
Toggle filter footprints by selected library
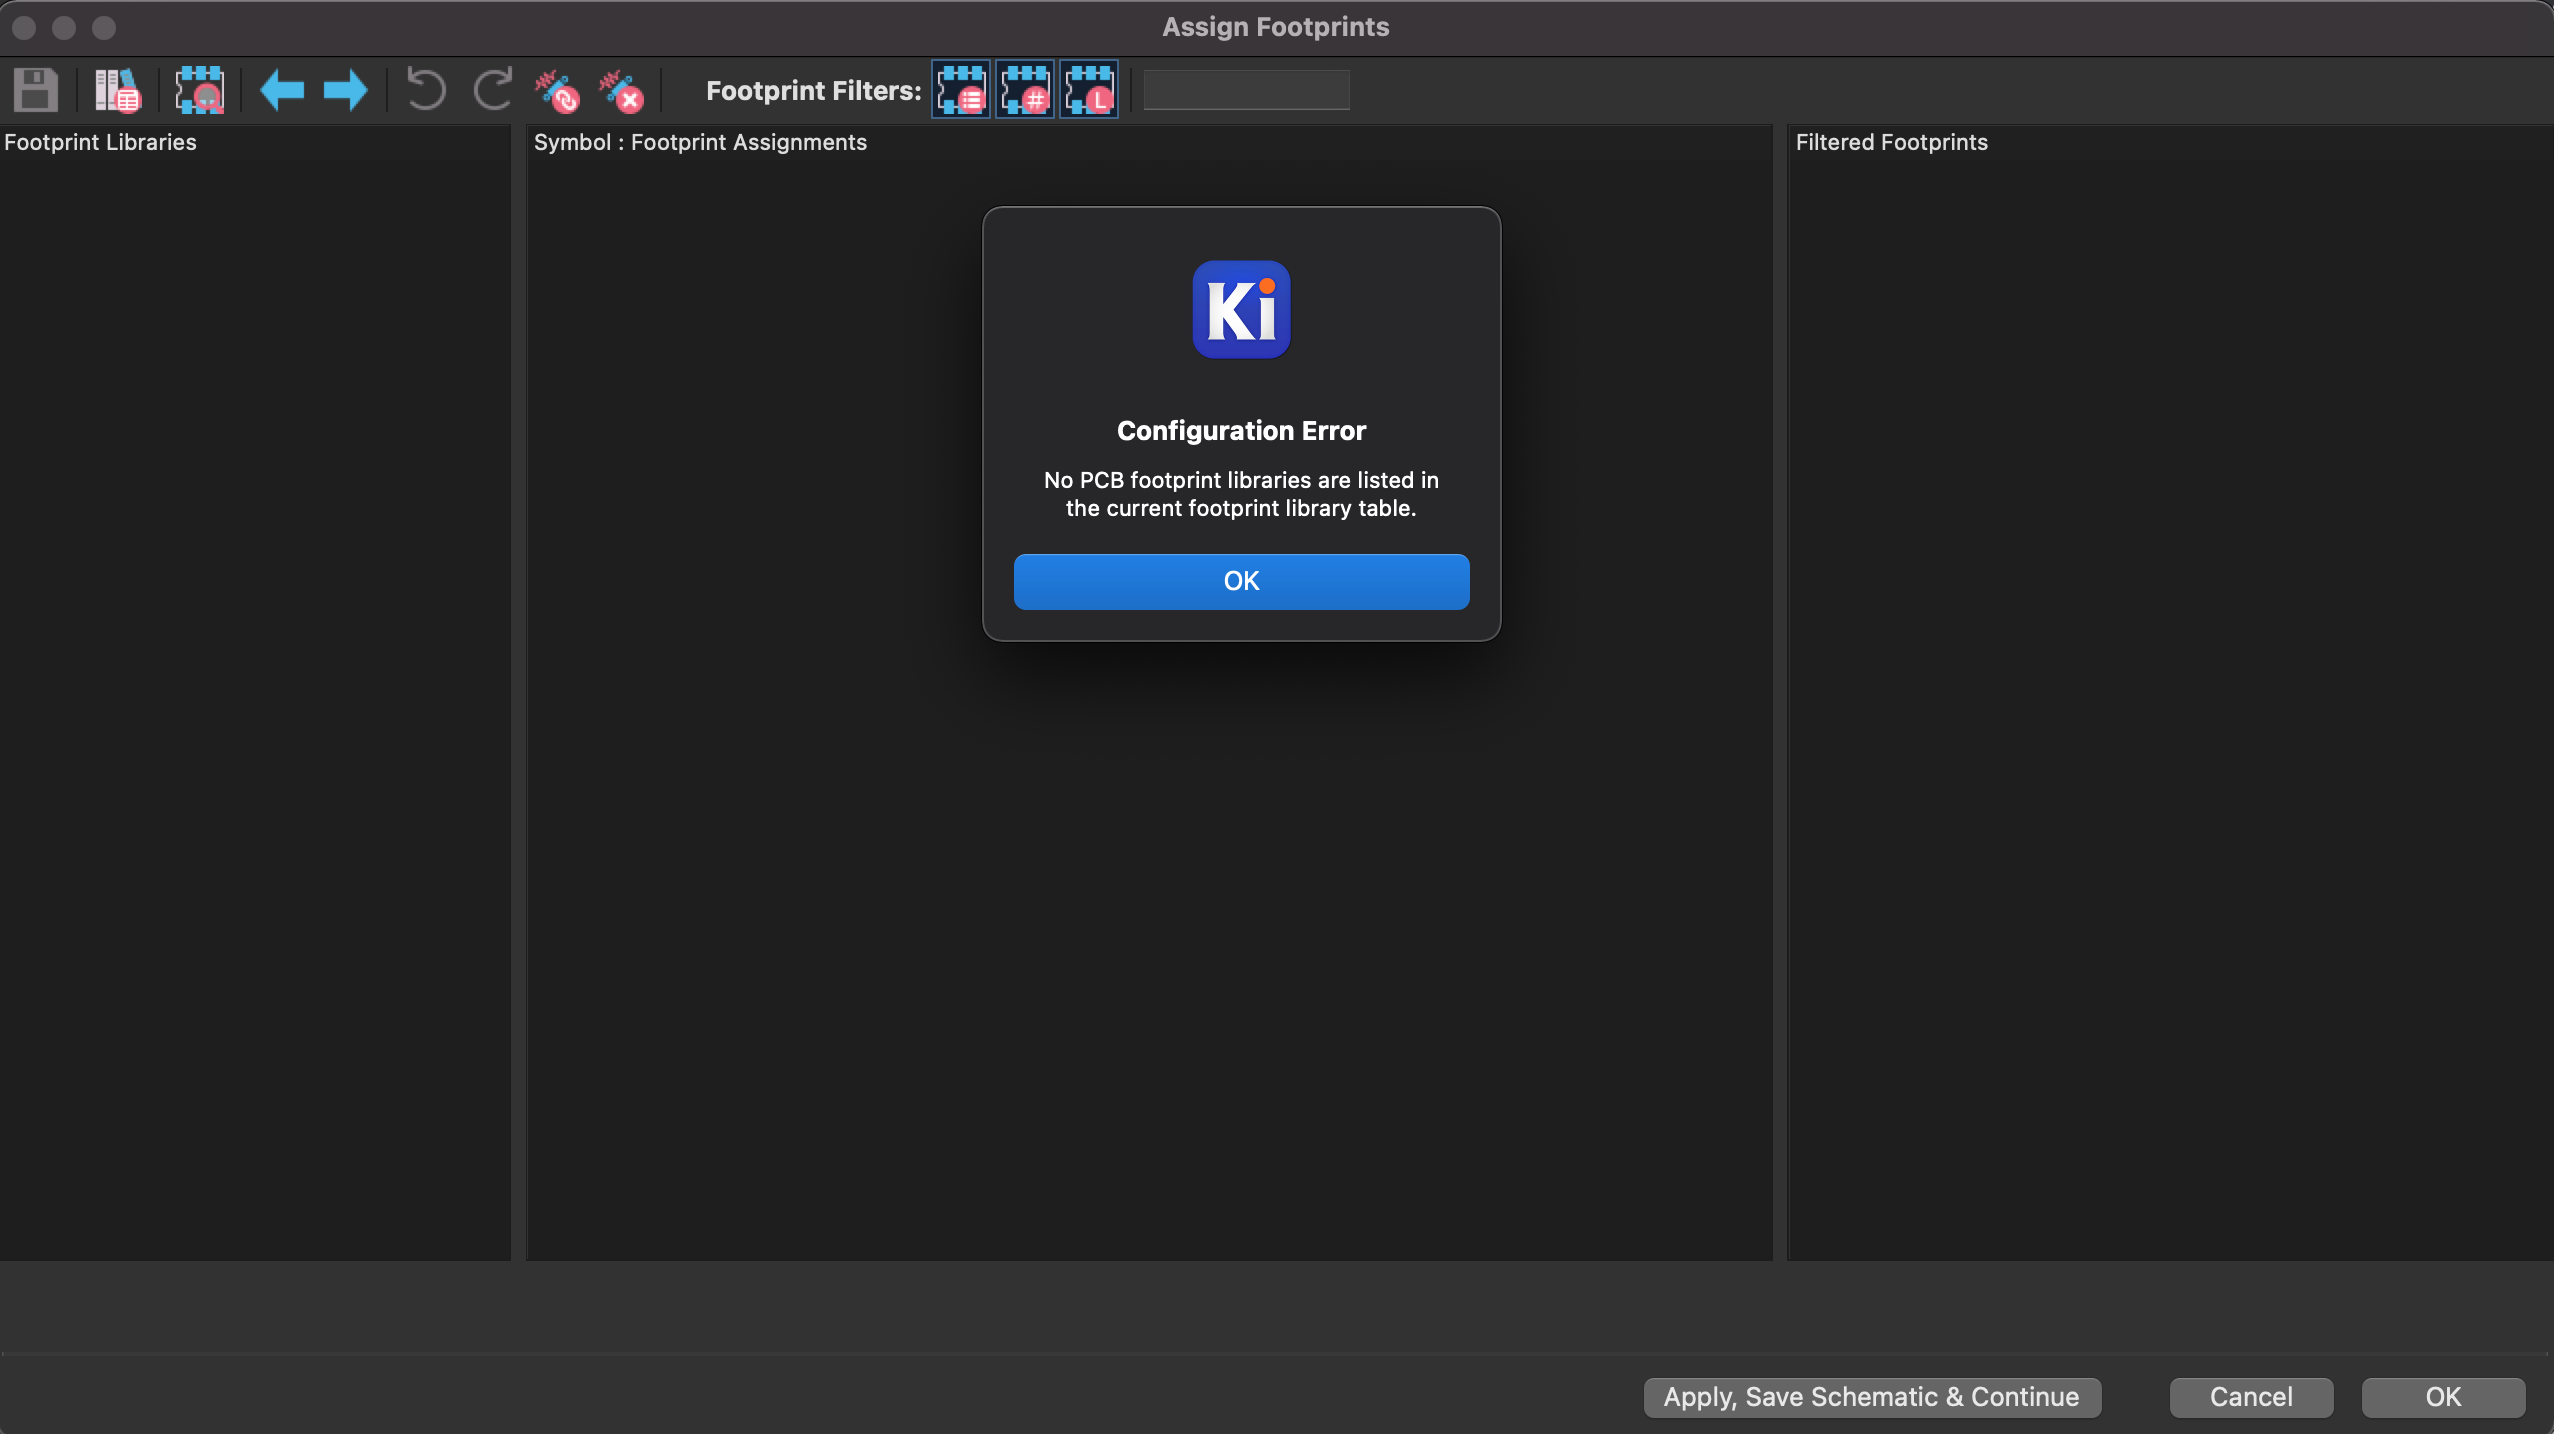1089,90
